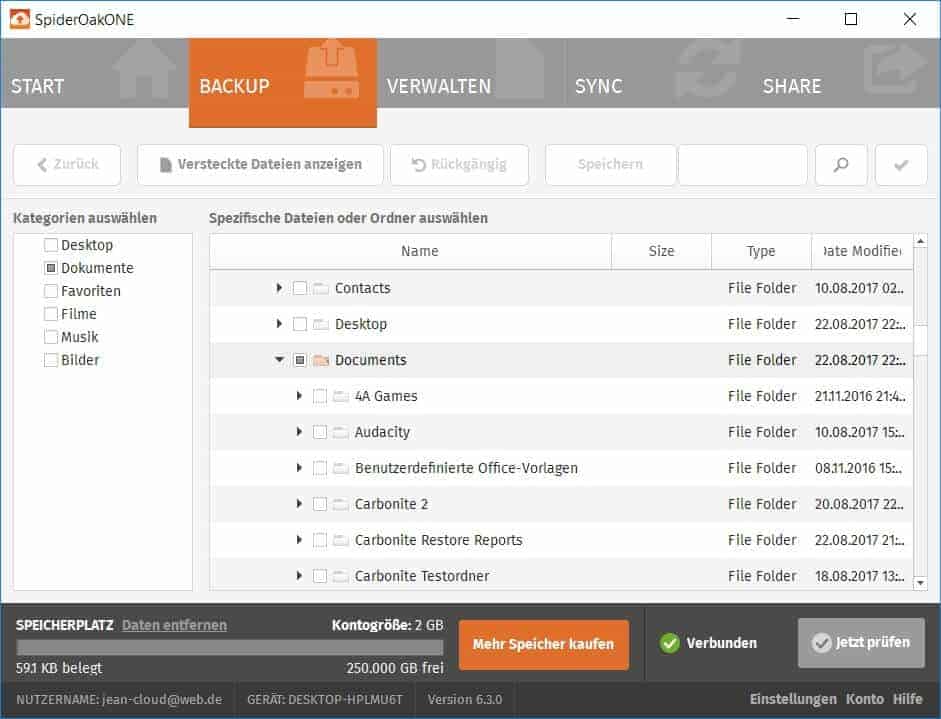Open Einstellungen in the footer

[x=793, y=699]
